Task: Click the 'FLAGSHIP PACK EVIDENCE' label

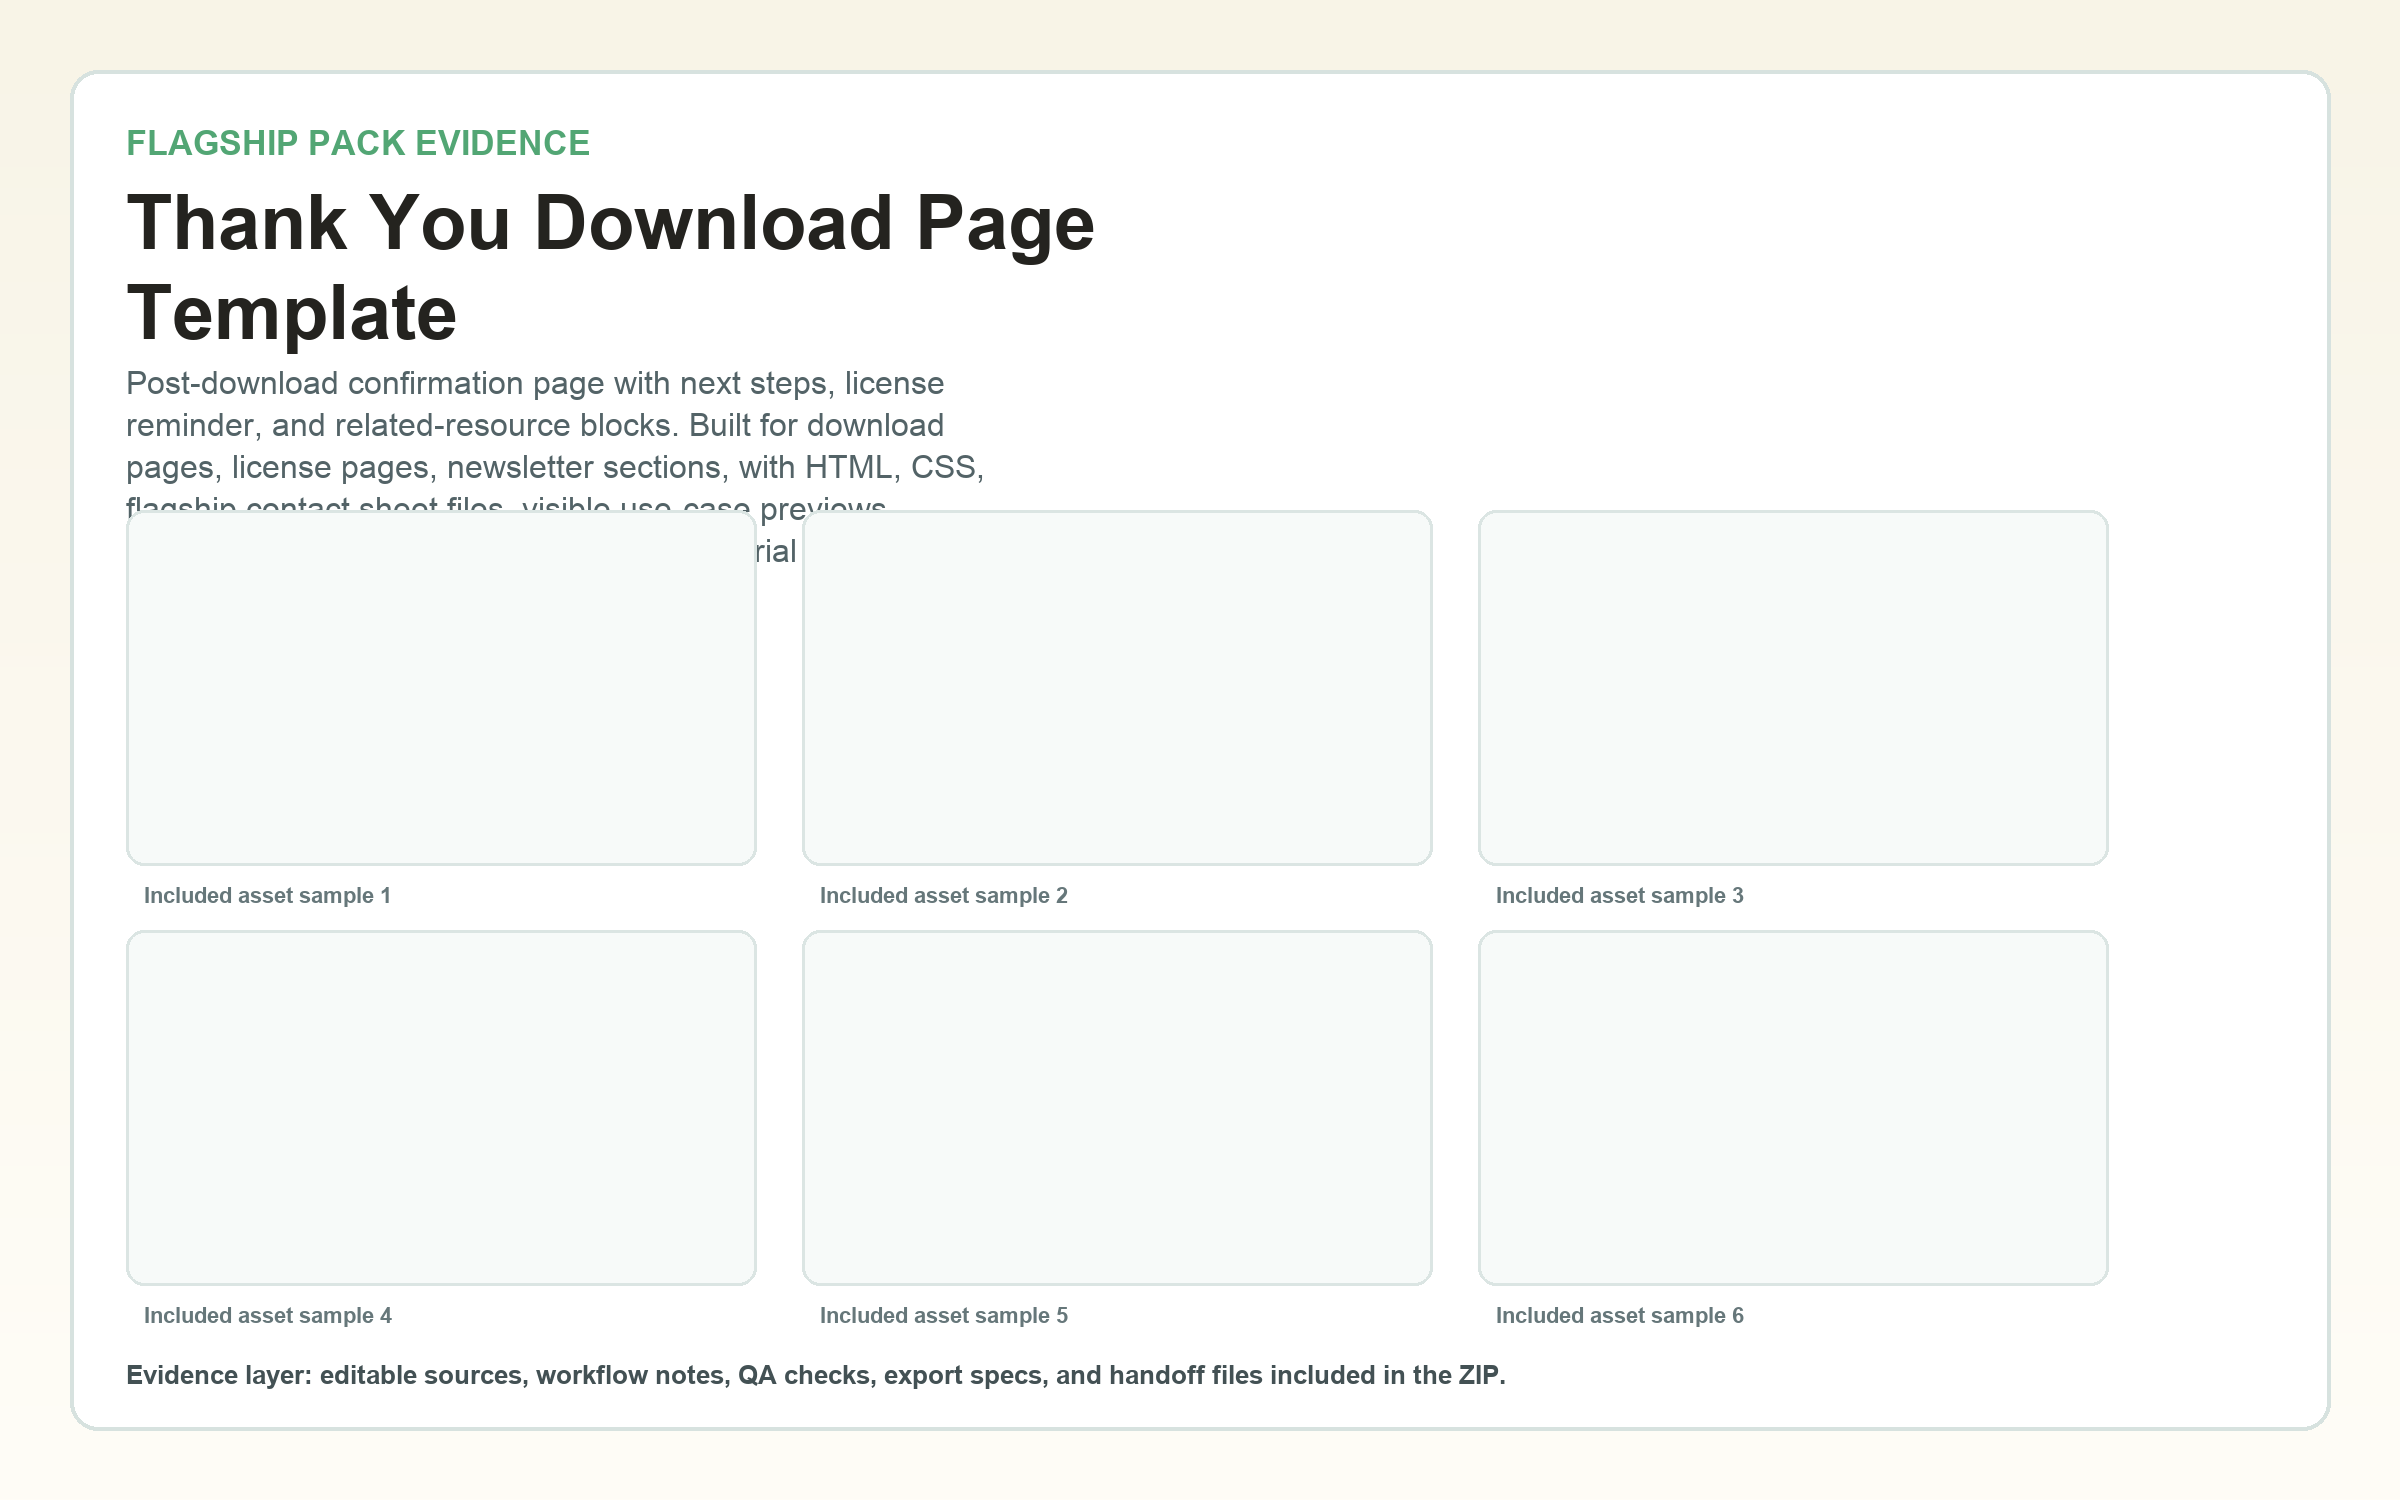Action: tap(358, 143)
